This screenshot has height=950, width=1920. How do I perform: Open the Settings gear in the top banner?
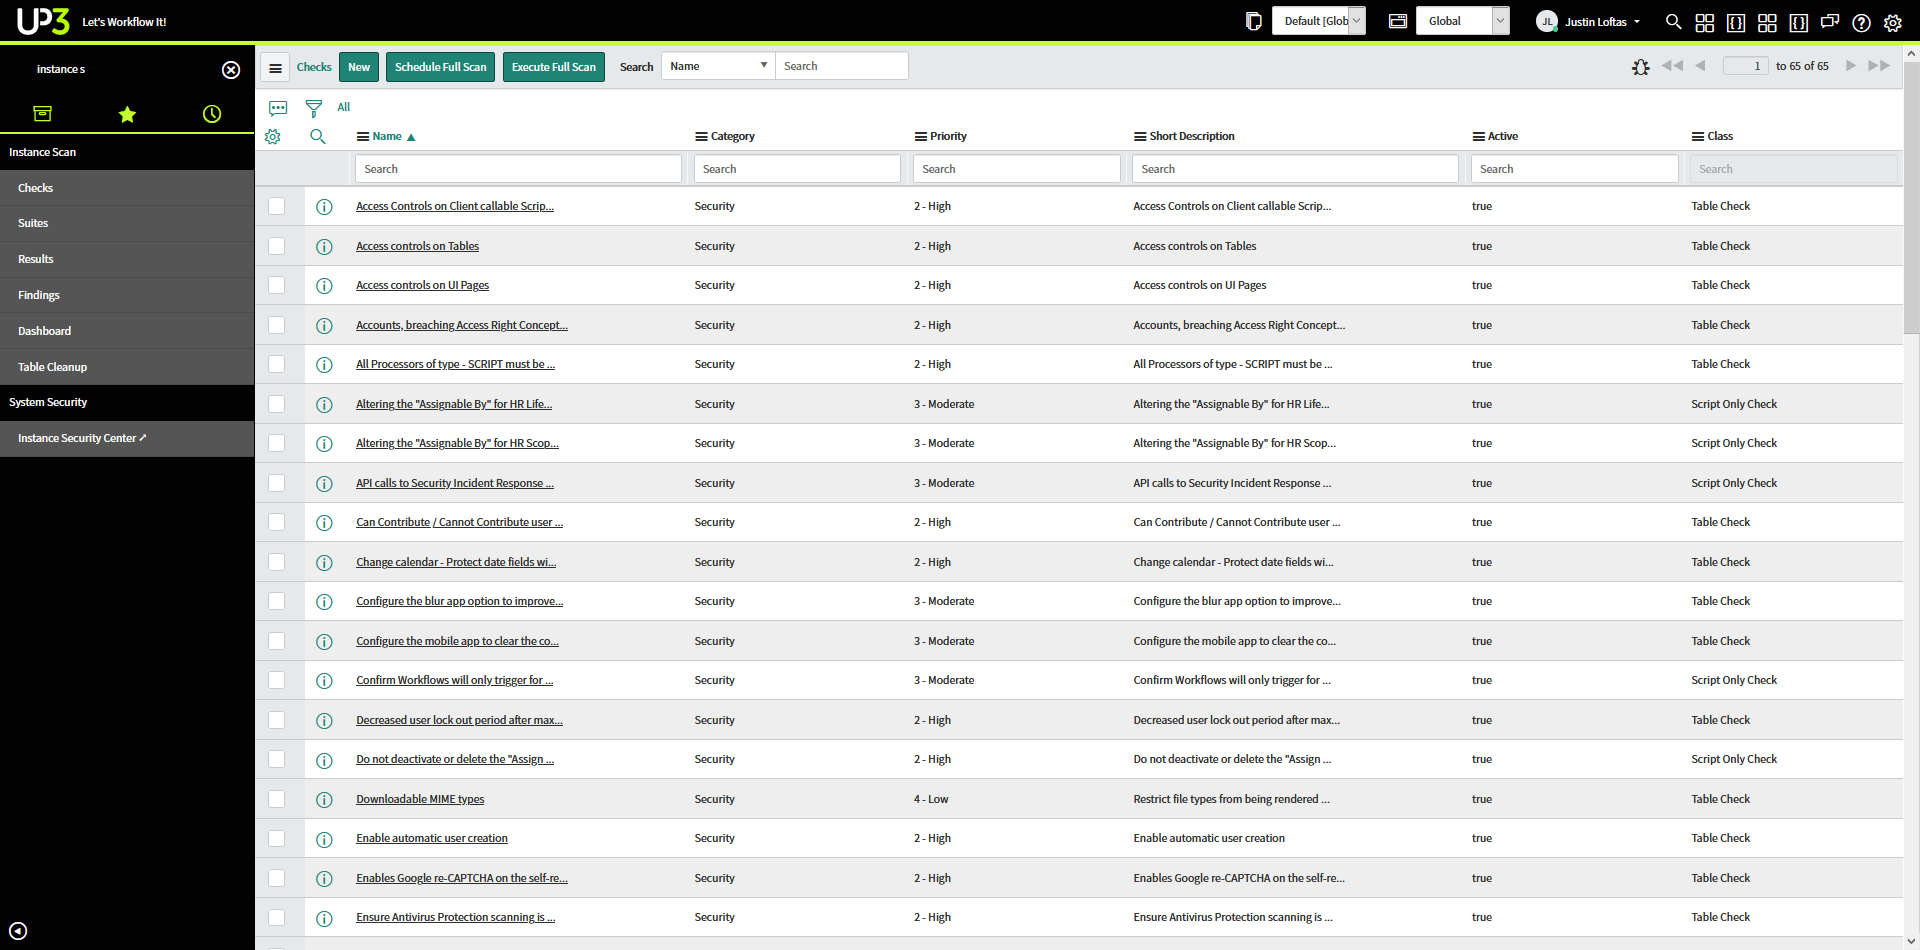click(1892, 22)
